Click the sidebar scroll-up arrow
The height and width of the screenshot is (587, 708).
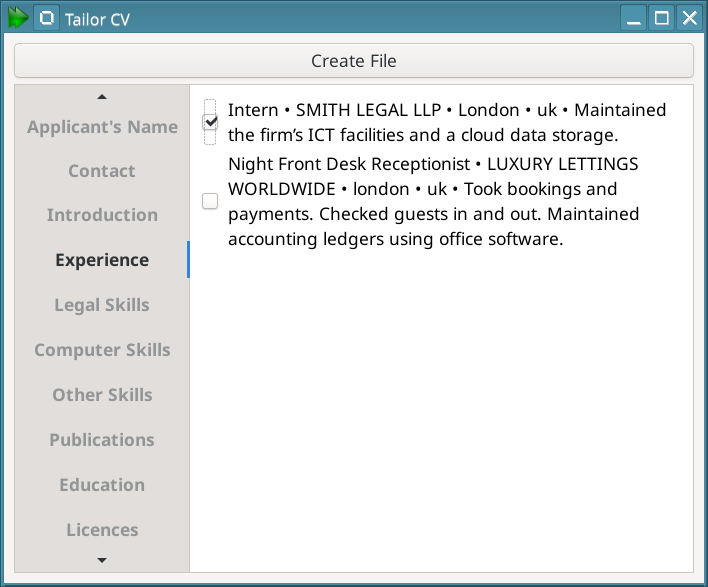(102, 97)
